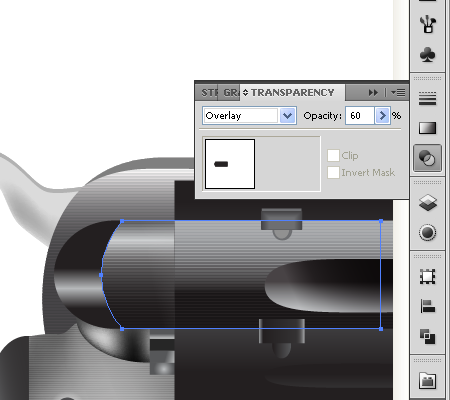
Task: Open the Layers panel icon in dock
Action: click(x=427, y=202)
